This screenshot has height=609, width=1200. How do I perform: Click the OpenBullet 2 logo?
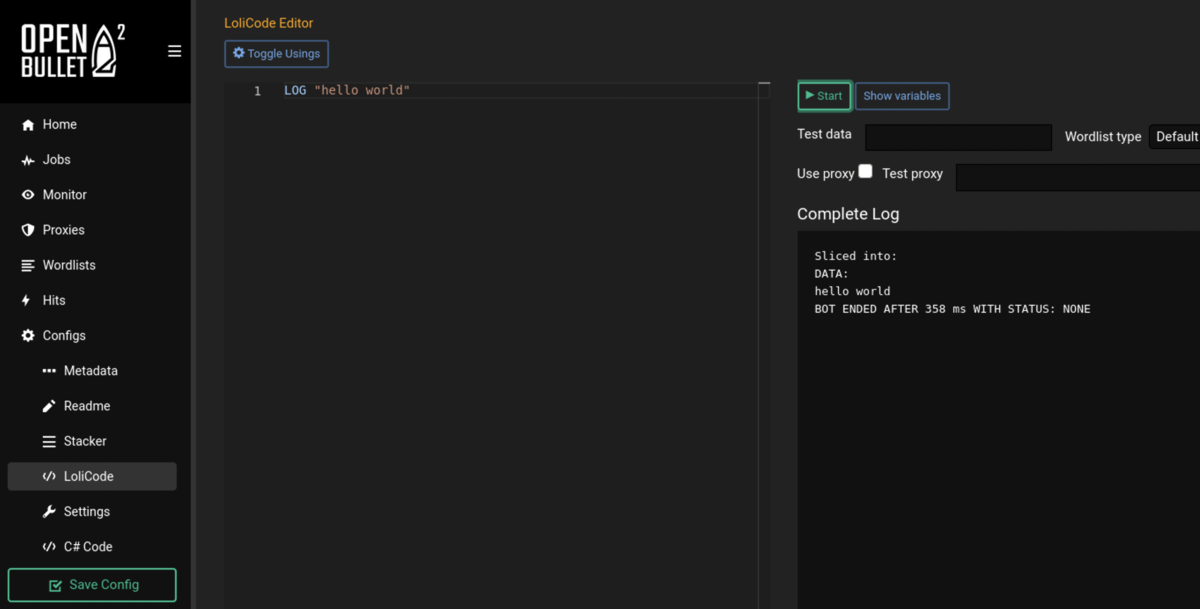[73, 51]
